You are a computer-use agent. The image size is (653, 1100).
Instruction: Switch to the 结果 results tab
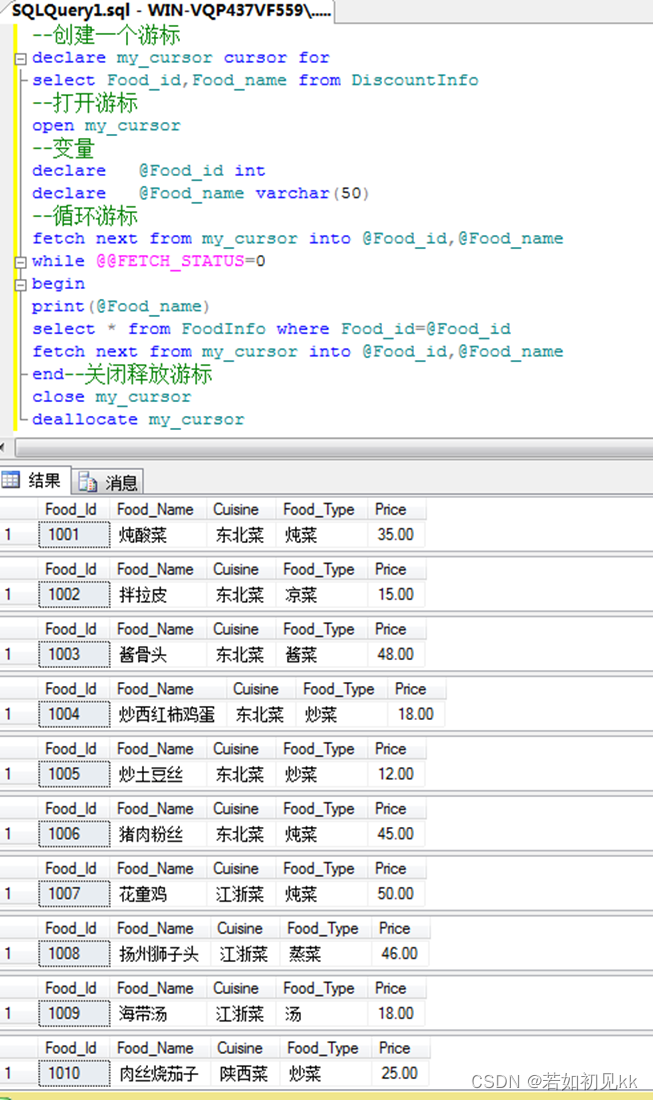(35, 481)
